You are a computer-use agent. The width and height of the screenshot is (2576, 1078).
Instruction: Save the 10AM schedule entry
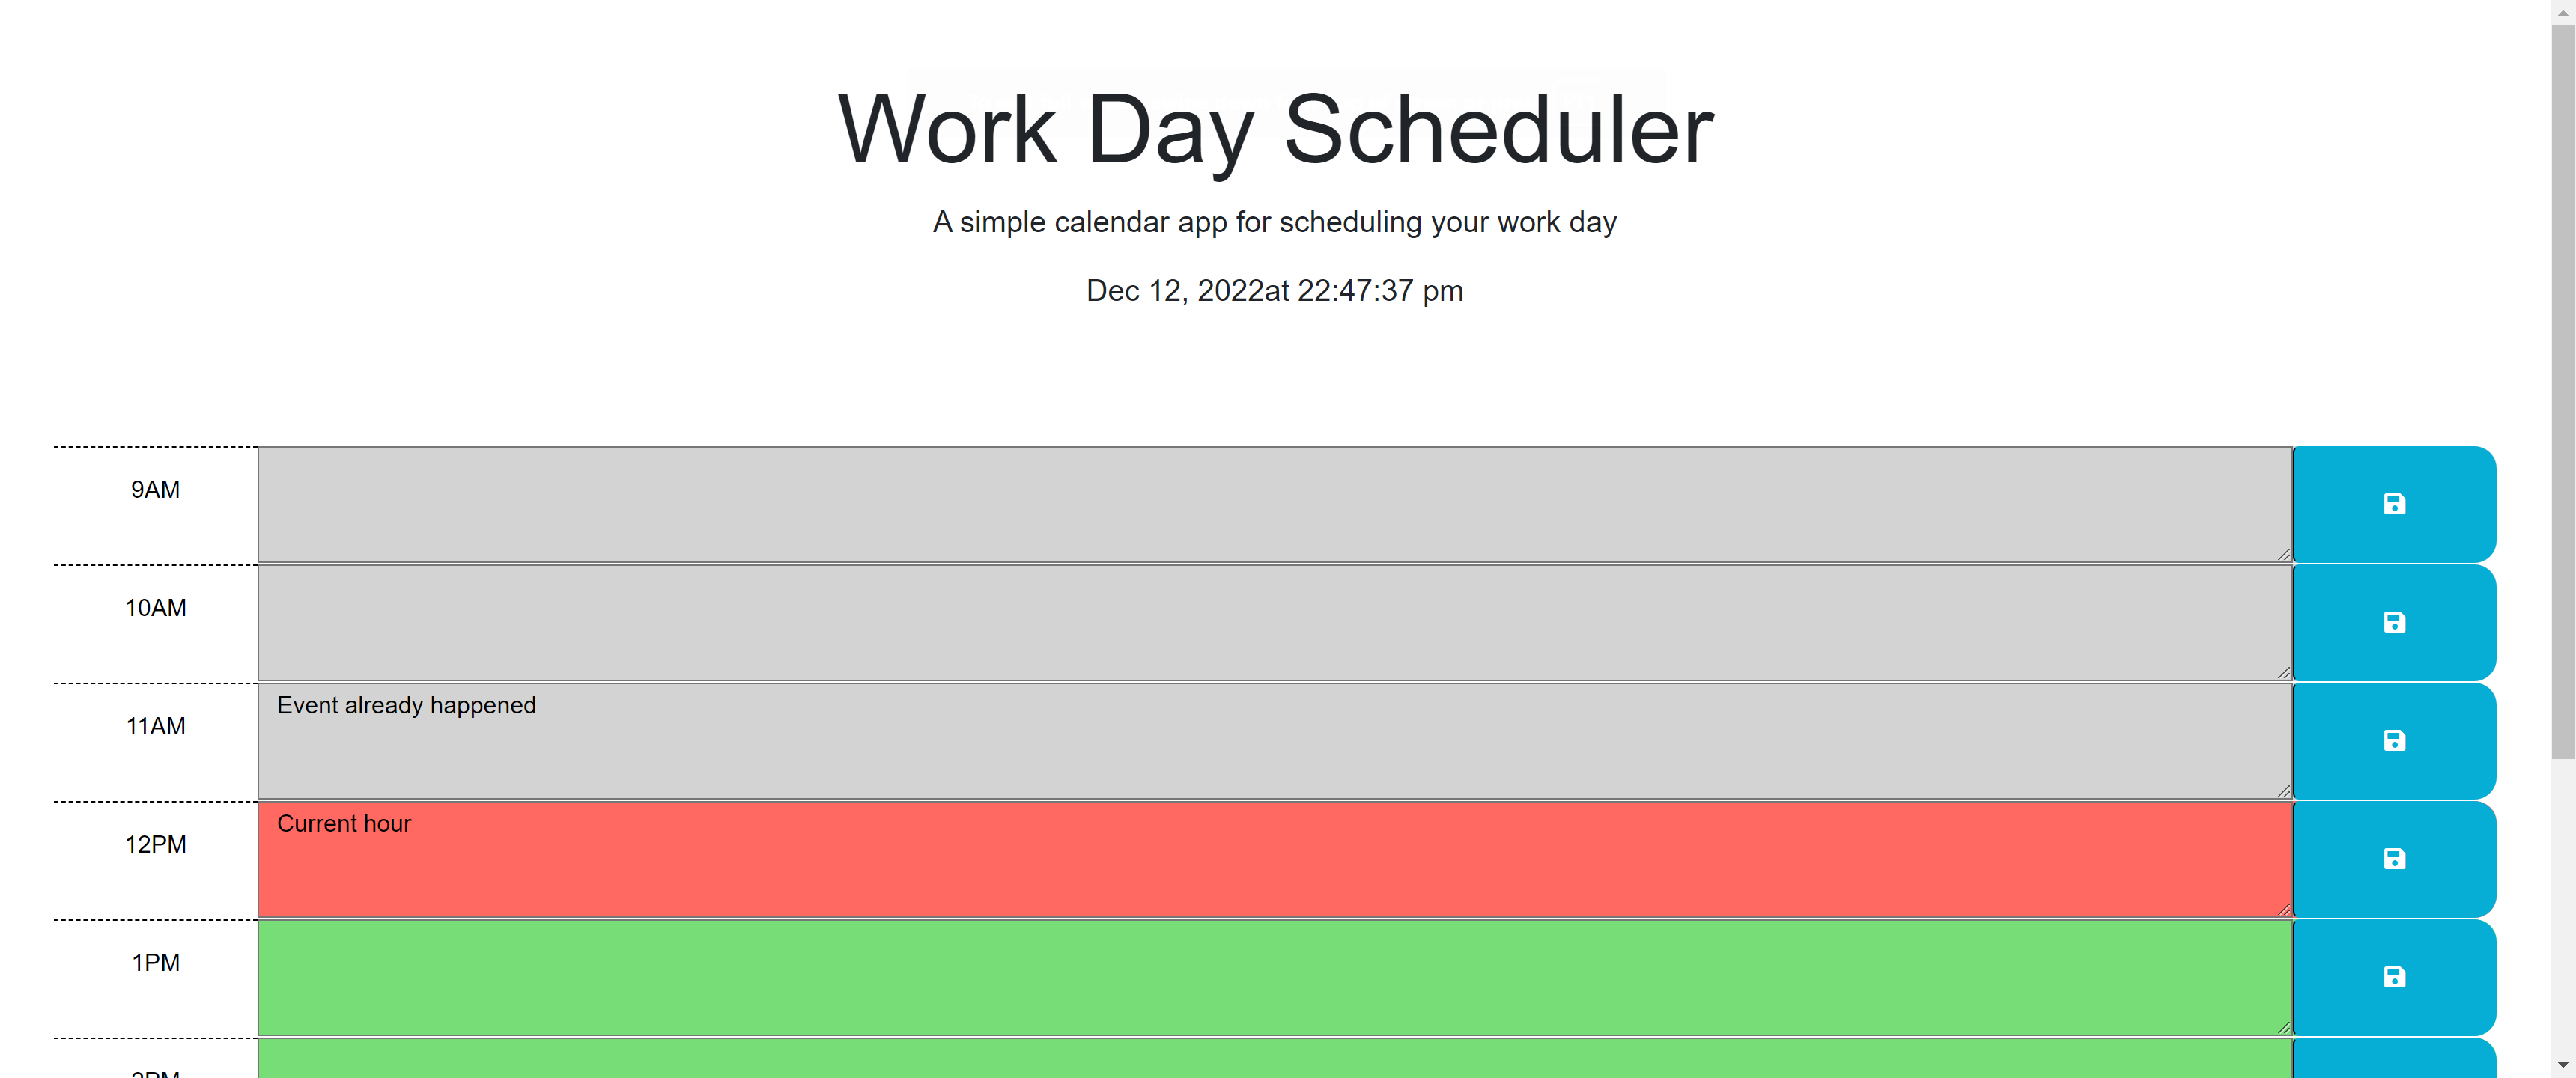[x=2394, y=622]
